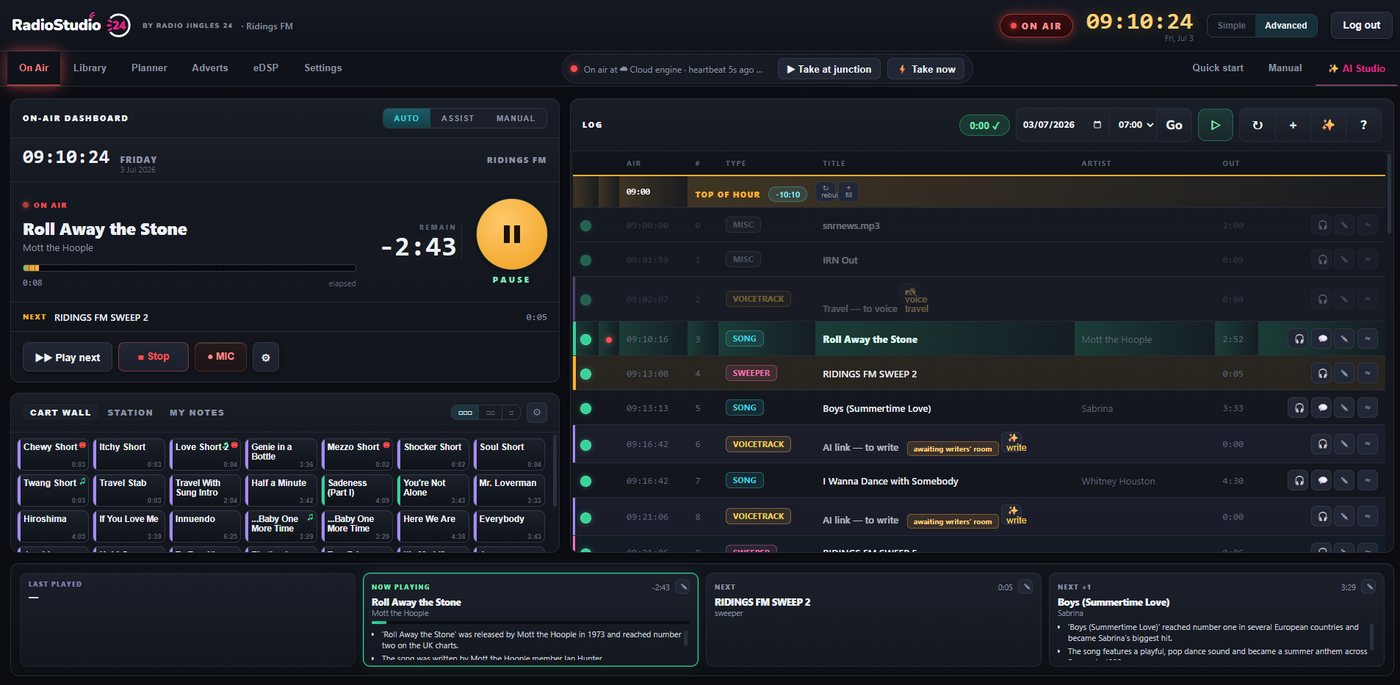Click AI write icon on voicetrack row 6
The height and width of the screenshot is (685, 1400).
coord(1016,443)
